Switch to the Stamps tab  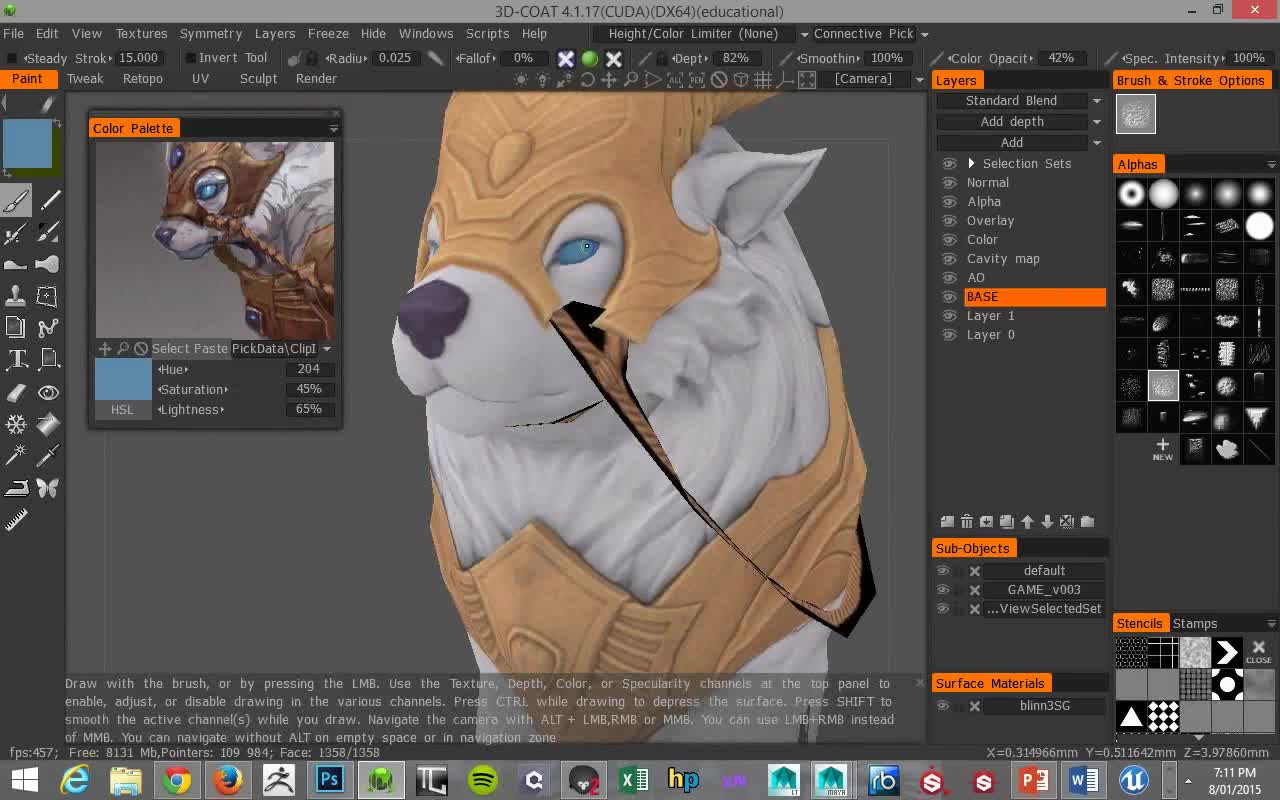1195,623
